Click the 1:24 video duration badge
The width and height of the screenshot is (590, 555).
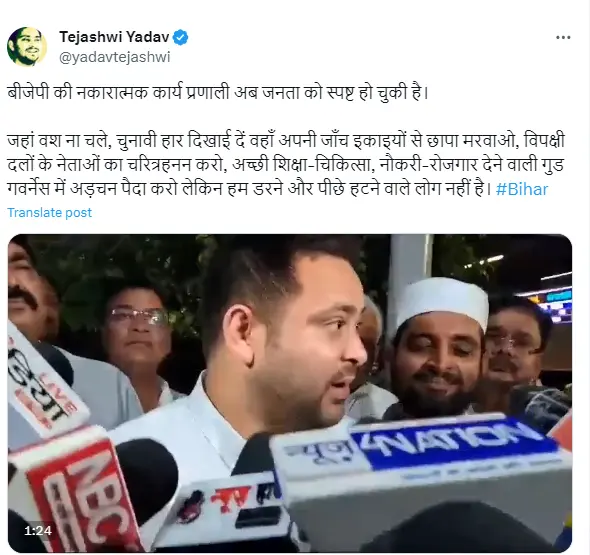38,531
